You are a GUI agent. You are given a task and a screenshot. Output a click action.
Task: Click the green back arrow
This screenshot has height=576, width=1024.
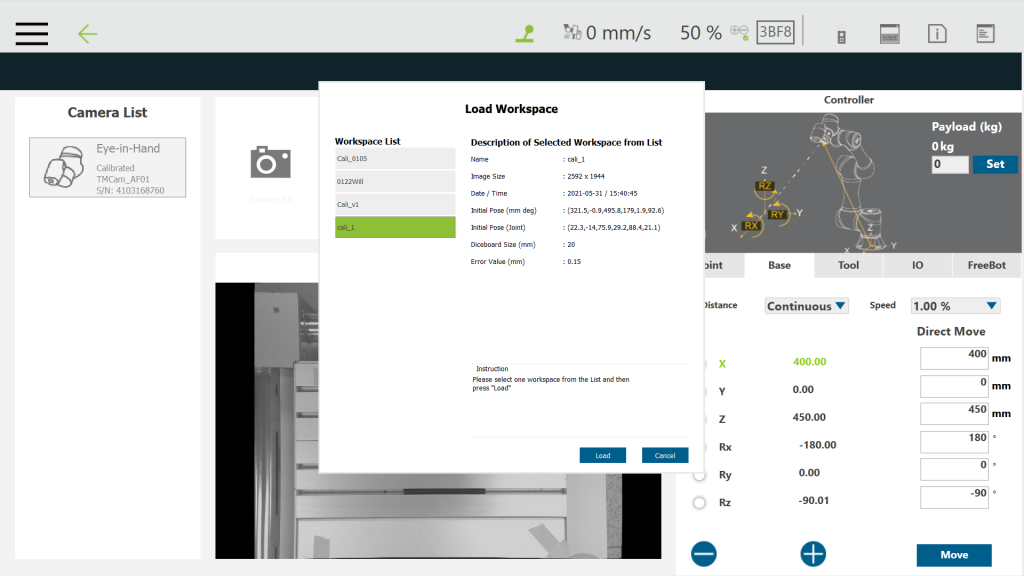[88, 33]
